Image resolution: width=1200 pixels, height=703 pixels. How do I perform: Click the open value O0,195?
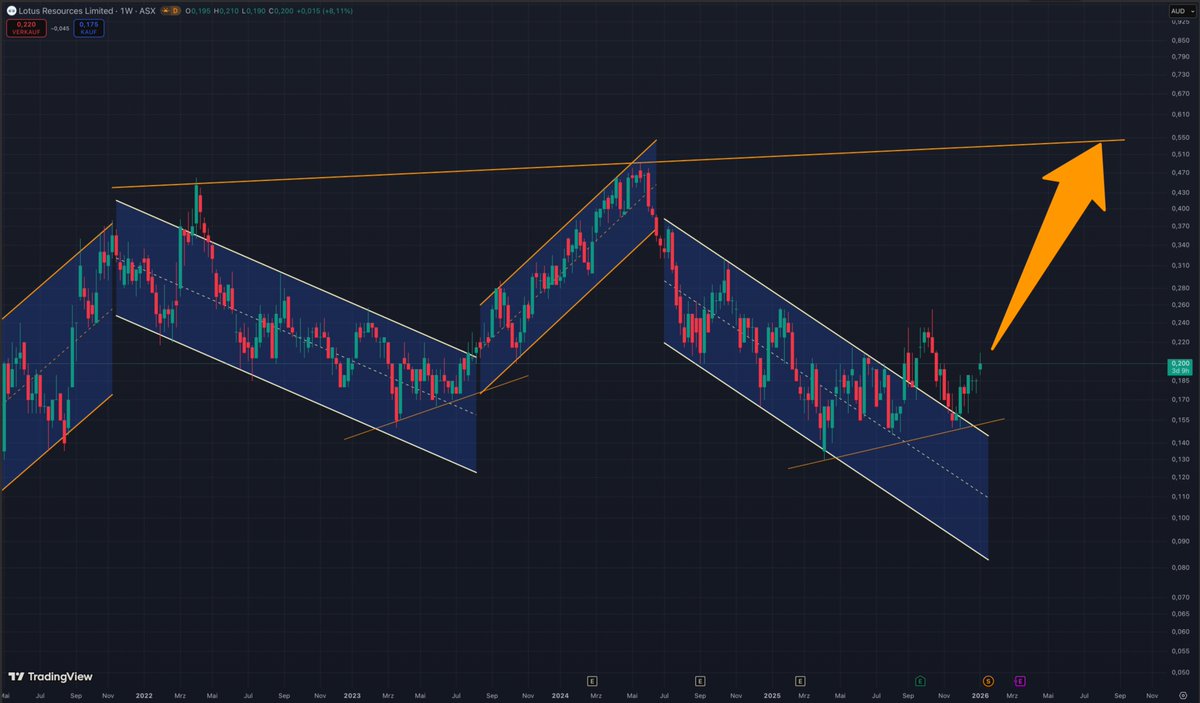tap(198, 11)
